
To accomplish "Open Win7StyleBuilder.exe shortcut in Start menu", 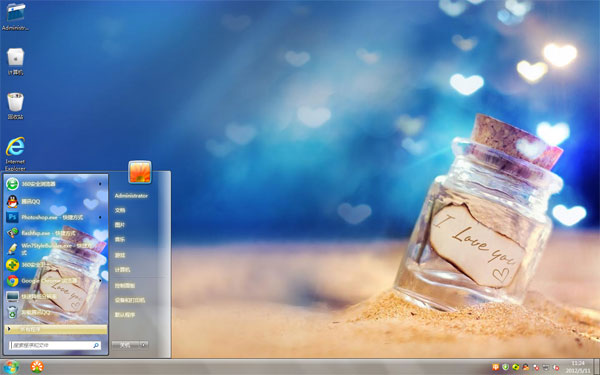I will [55, 249].
